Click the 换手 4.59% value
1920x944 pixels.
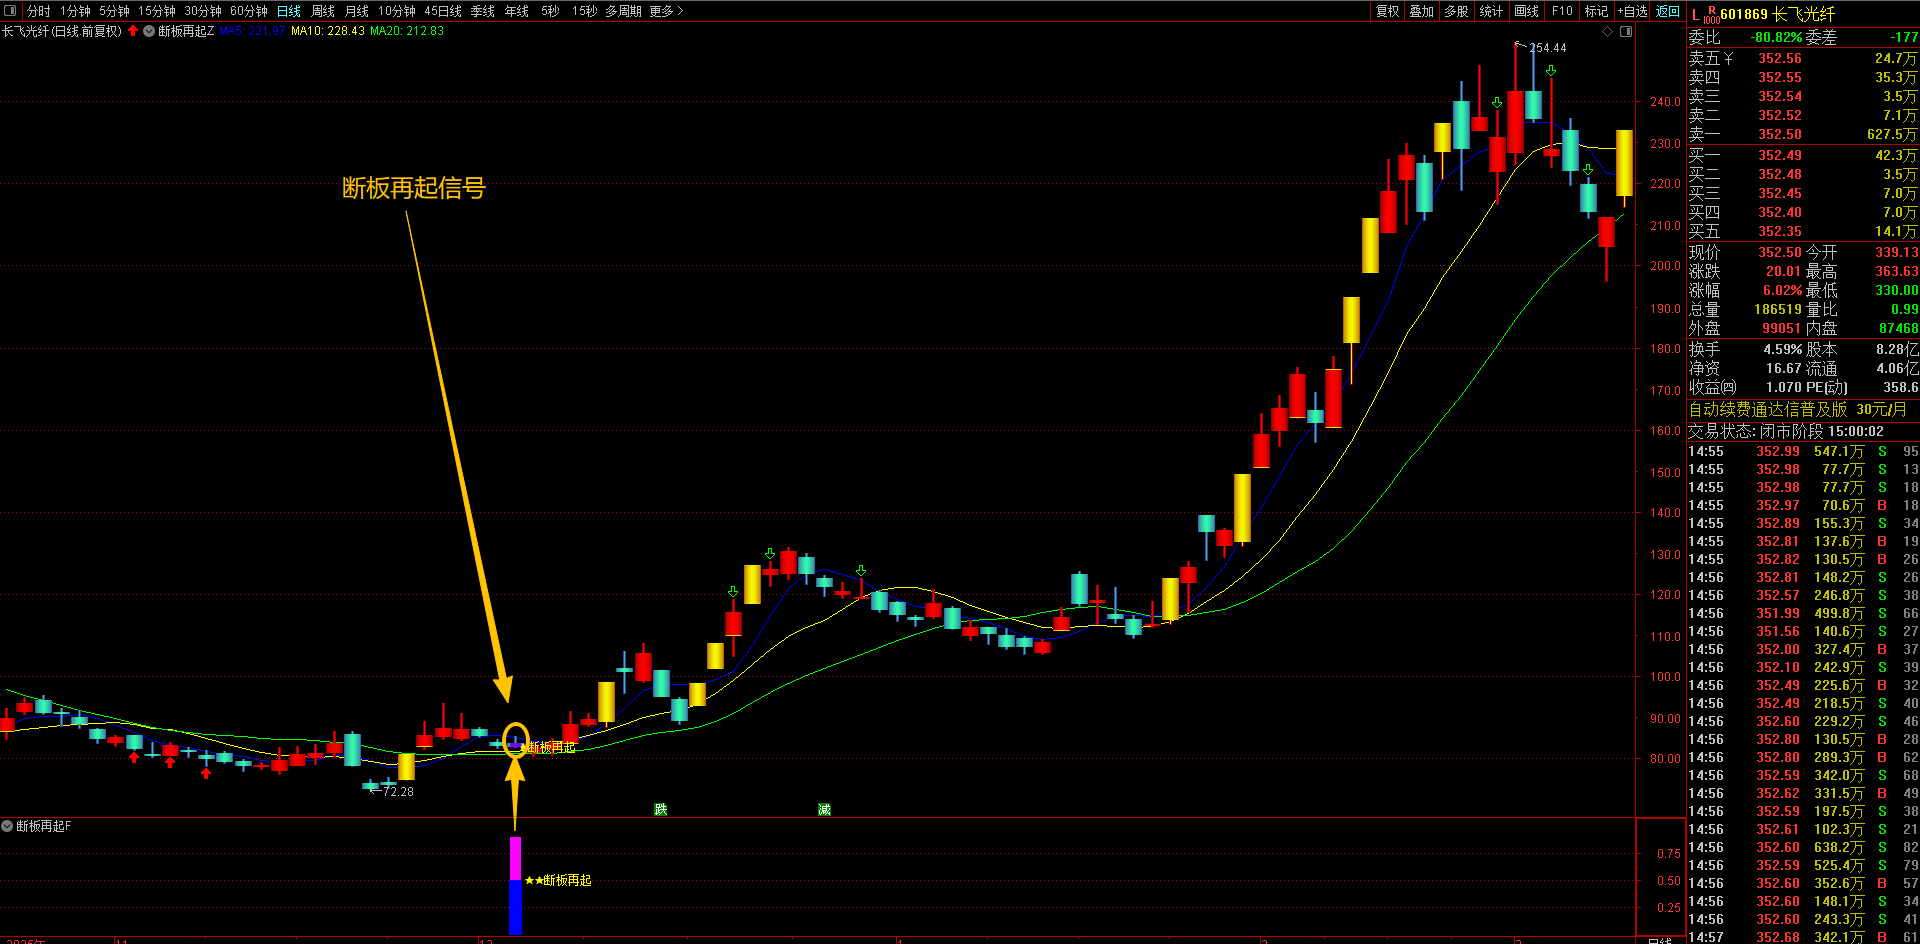pyautogui.click(x=1783, y=349)
